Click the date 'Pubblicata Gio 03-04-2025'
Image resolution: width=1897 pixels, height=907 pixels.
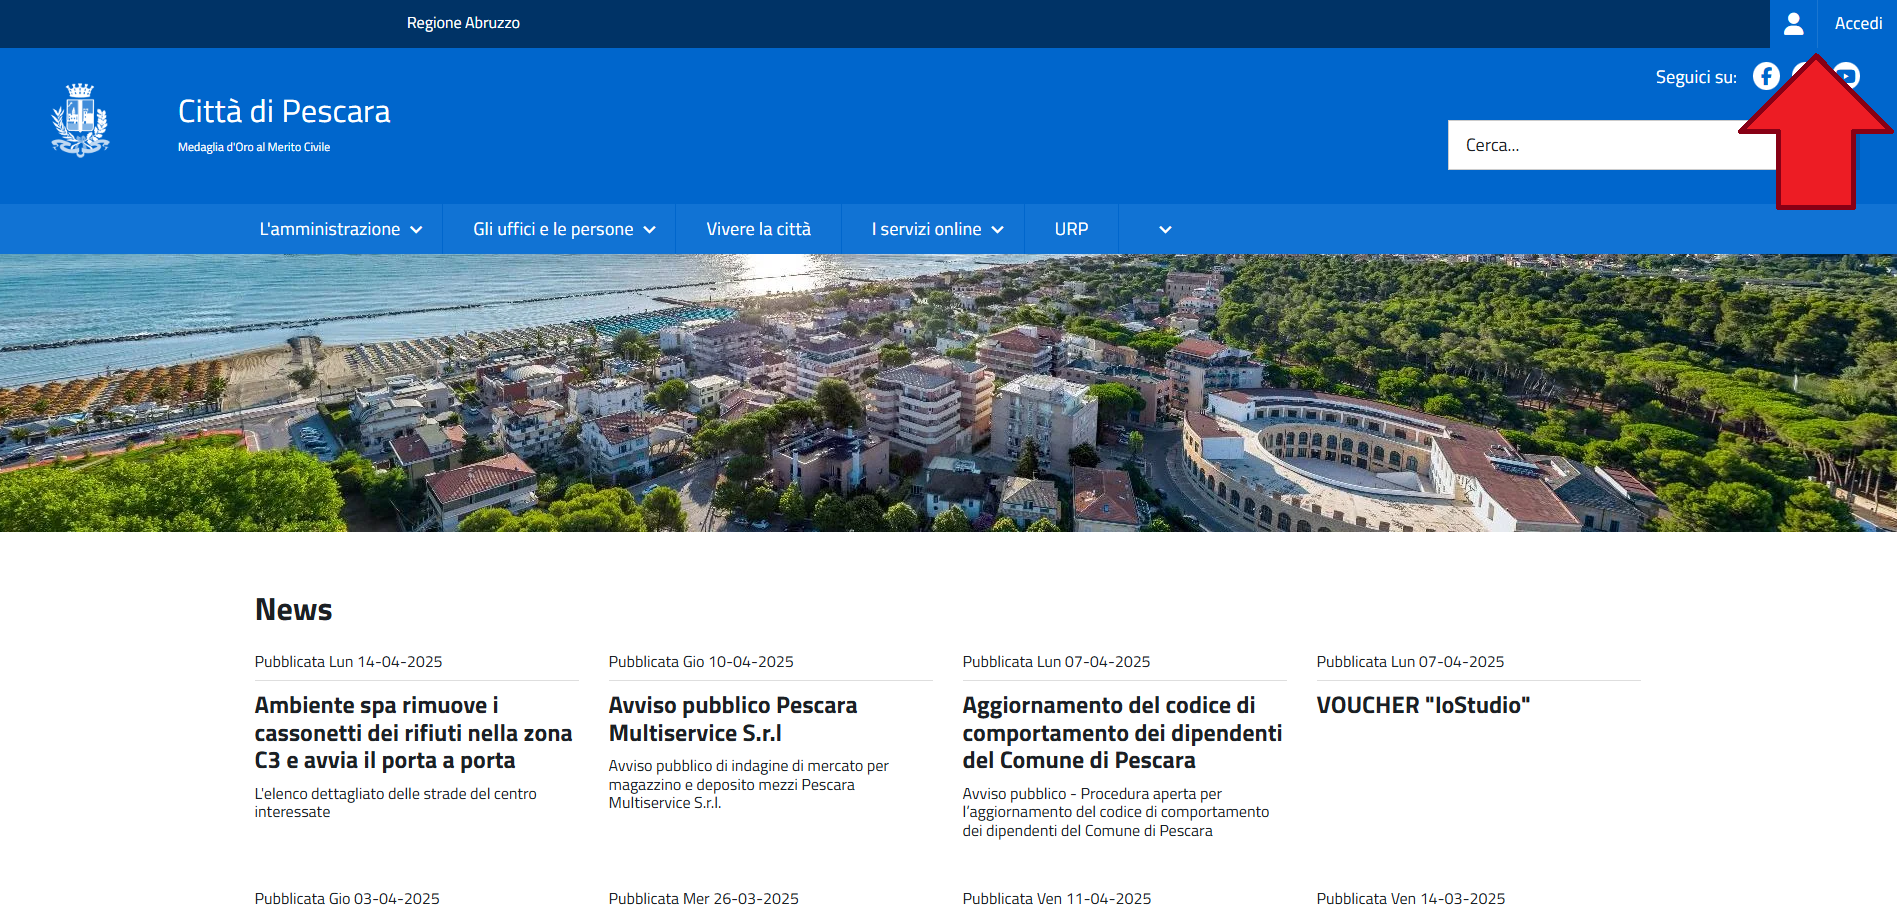point(347,899)
